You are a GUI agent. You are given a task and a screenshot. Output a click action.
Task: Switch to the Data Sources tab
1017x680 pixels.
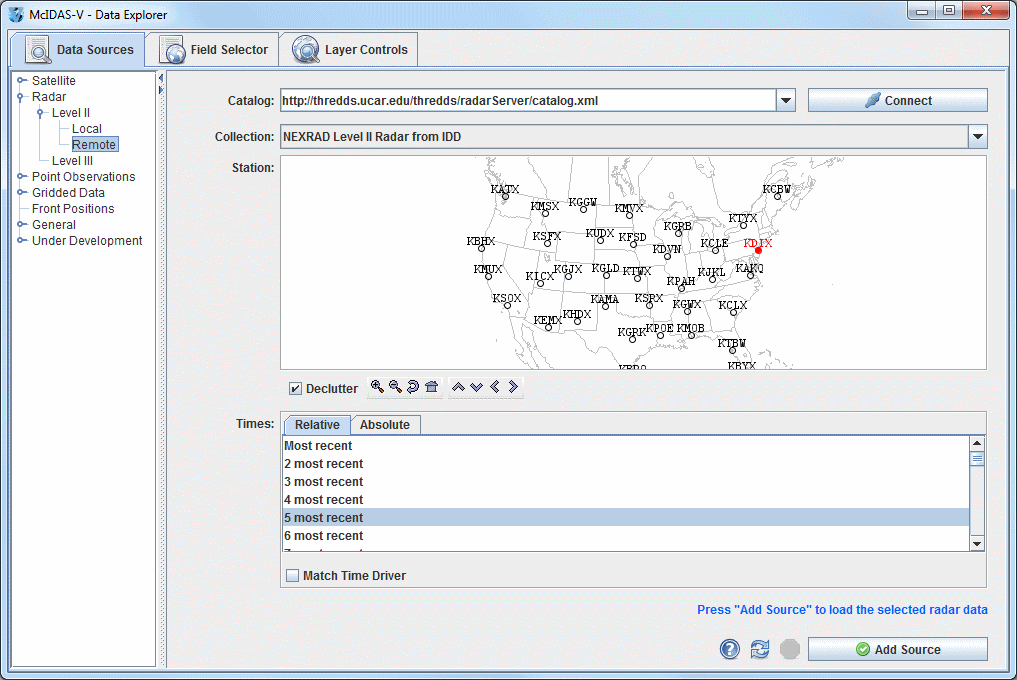tap(78, 49)
